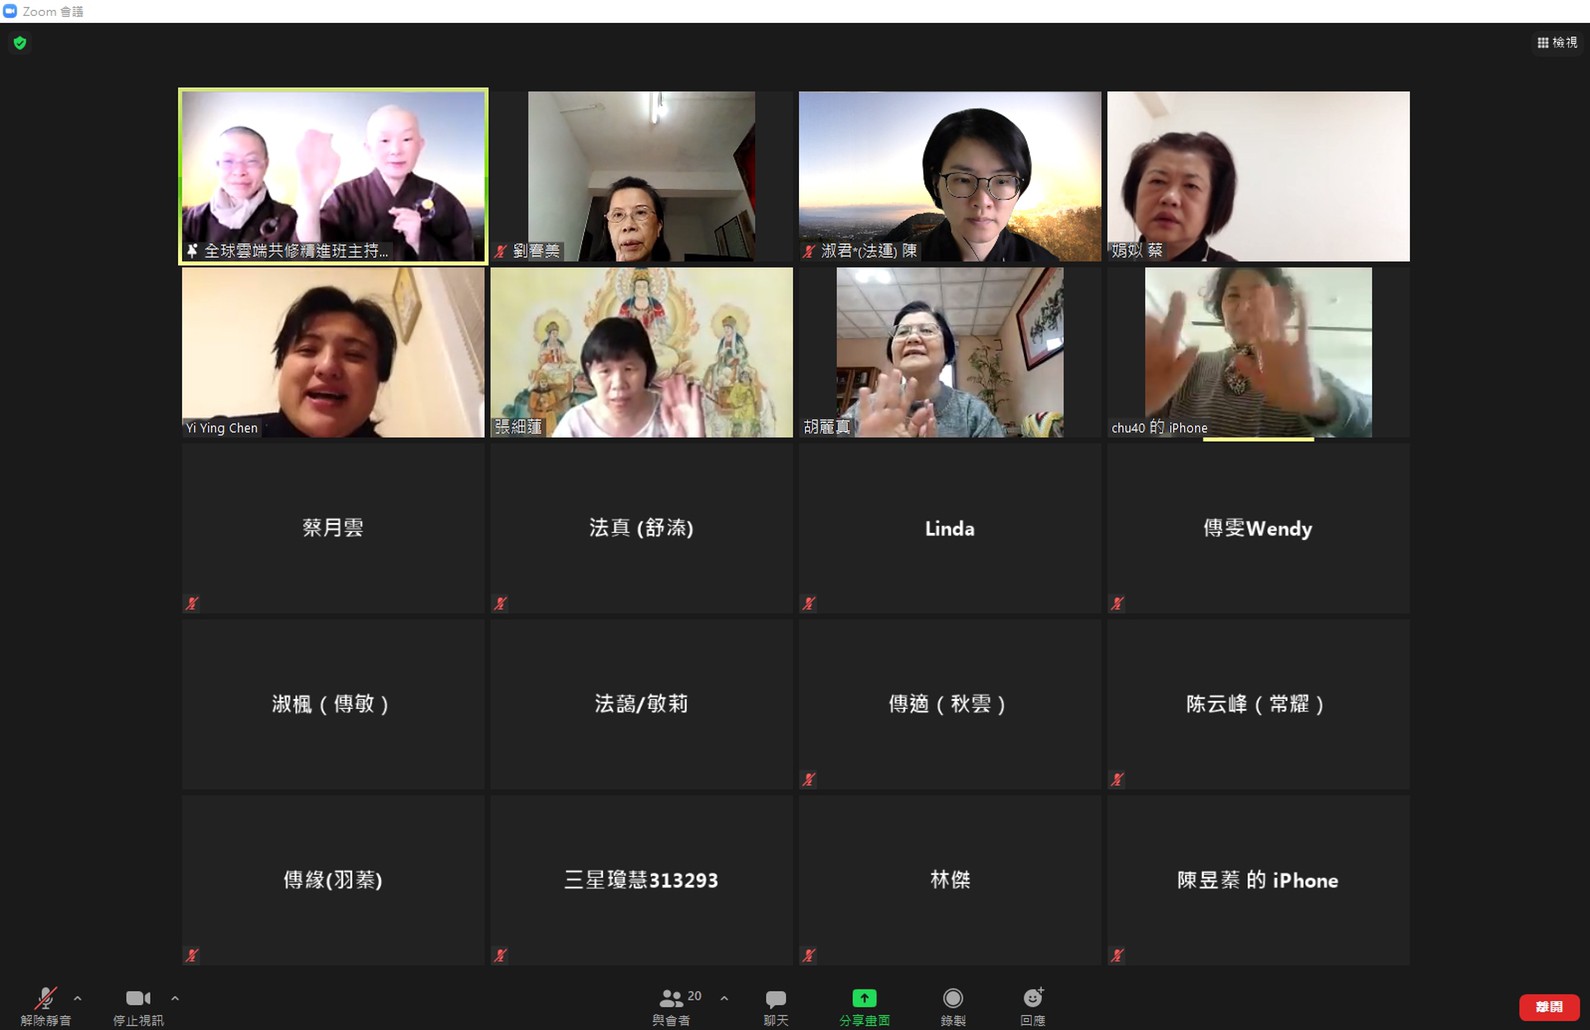Expand audio options arrow beside microphone
The height and width of the screenshot is (1030, 1590).
(x=78, y=998)
